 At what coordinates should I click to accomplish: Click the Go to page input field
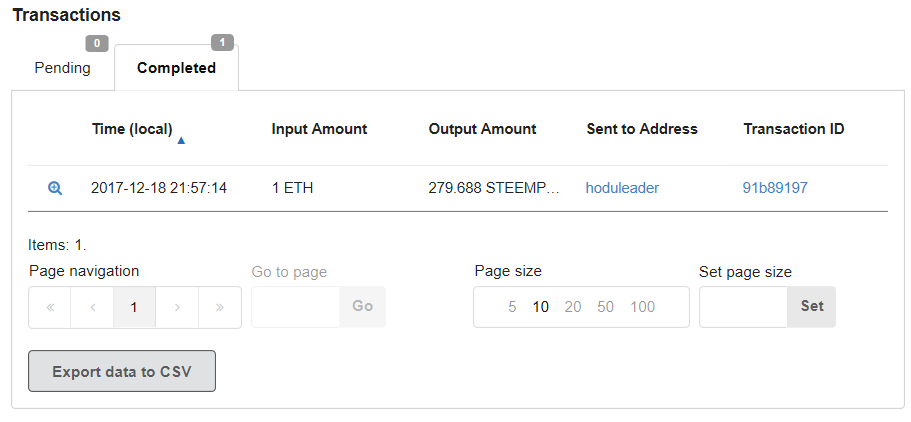pyautogui.click(x=296, y=307)
